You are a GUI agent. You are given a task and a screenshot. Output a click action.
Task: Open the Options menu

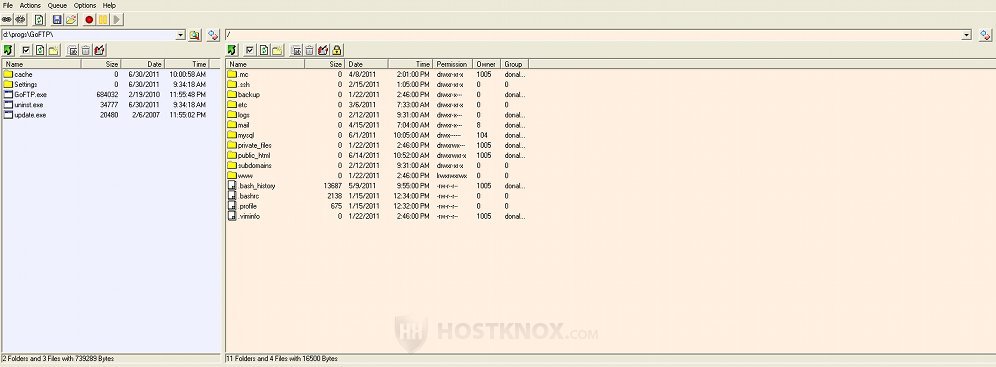84,5
